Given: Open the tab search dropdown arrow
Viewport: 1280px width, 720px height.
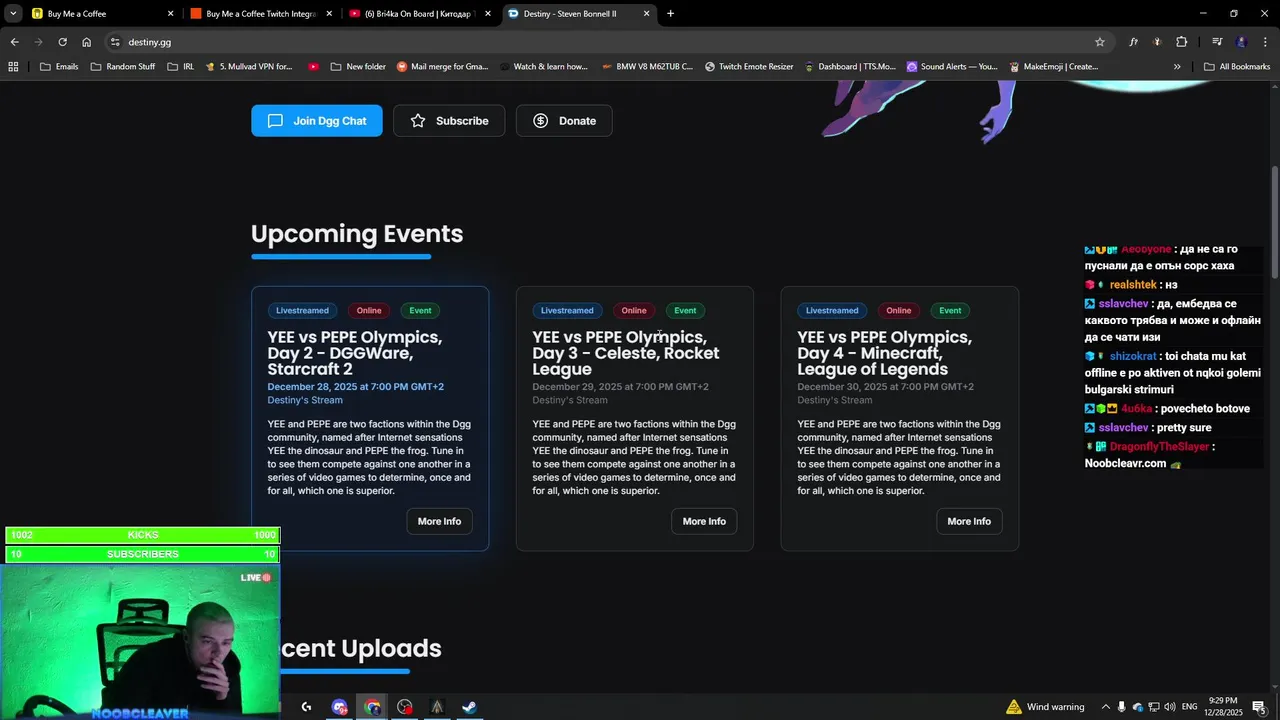Looking at the screenshot, I should (13, 14).
